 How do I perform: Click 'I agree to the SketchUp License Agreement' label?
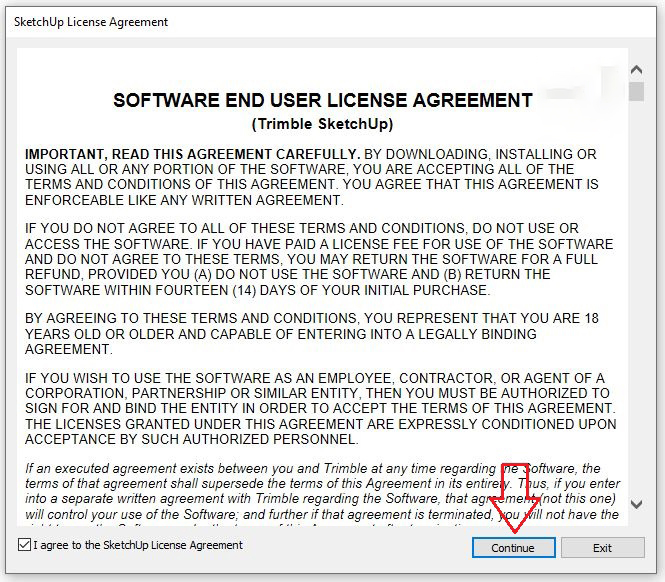[138, 545]
